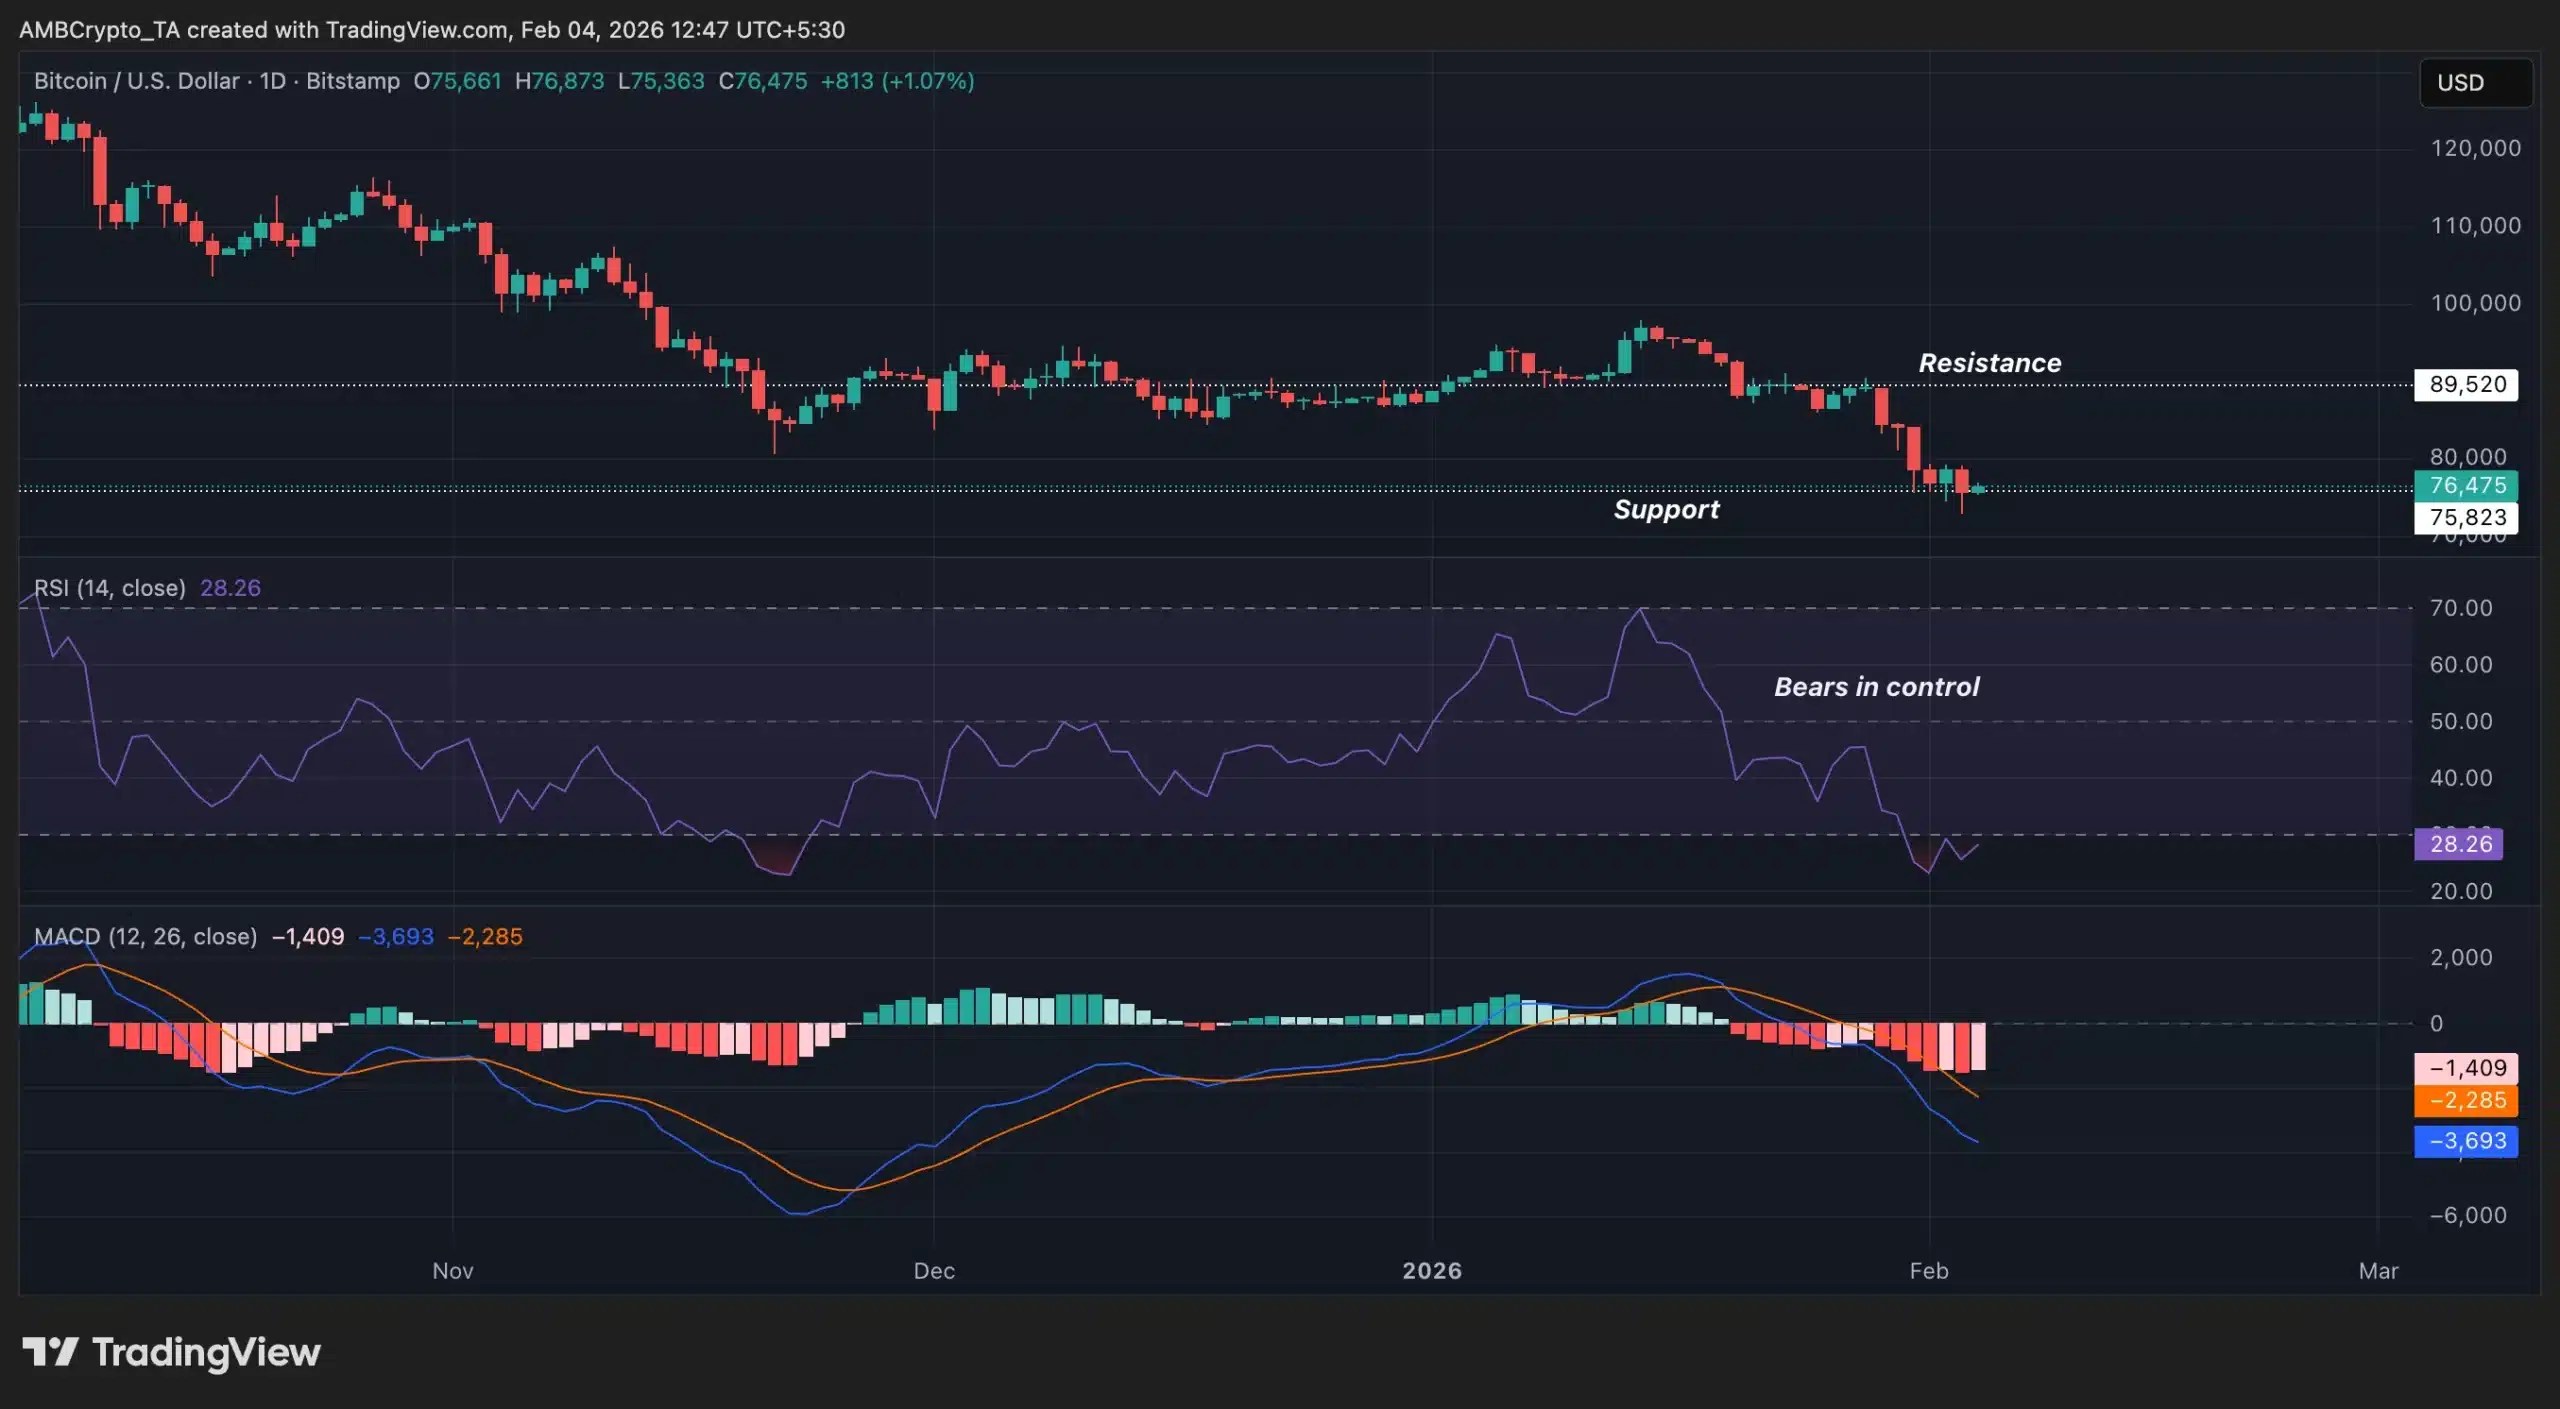2560x1409 pixels.
Task: Open symbol search via Bitcoin / U.S. Dollar
Action: pyautogui.click(x=138, y=81)
